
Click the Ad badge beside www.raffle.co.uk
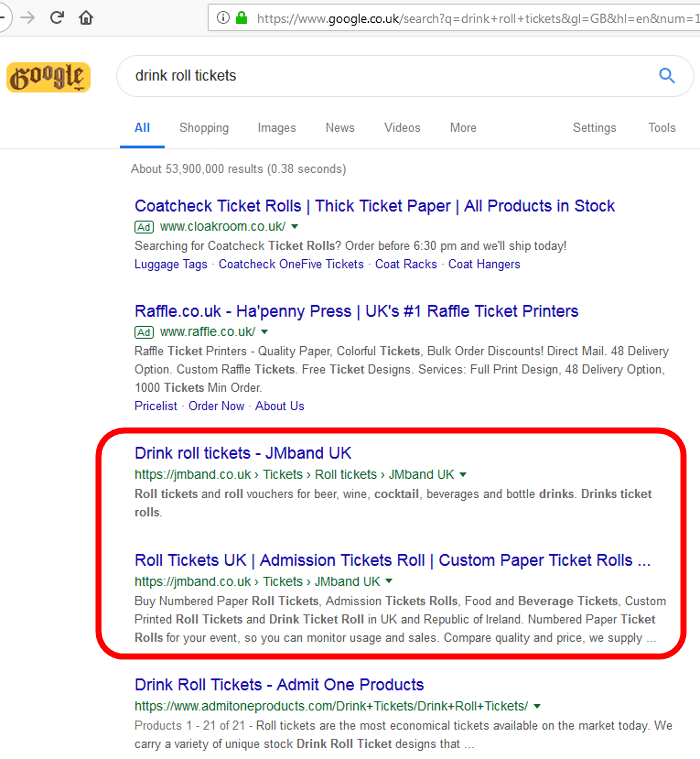[x=144, y=333]
